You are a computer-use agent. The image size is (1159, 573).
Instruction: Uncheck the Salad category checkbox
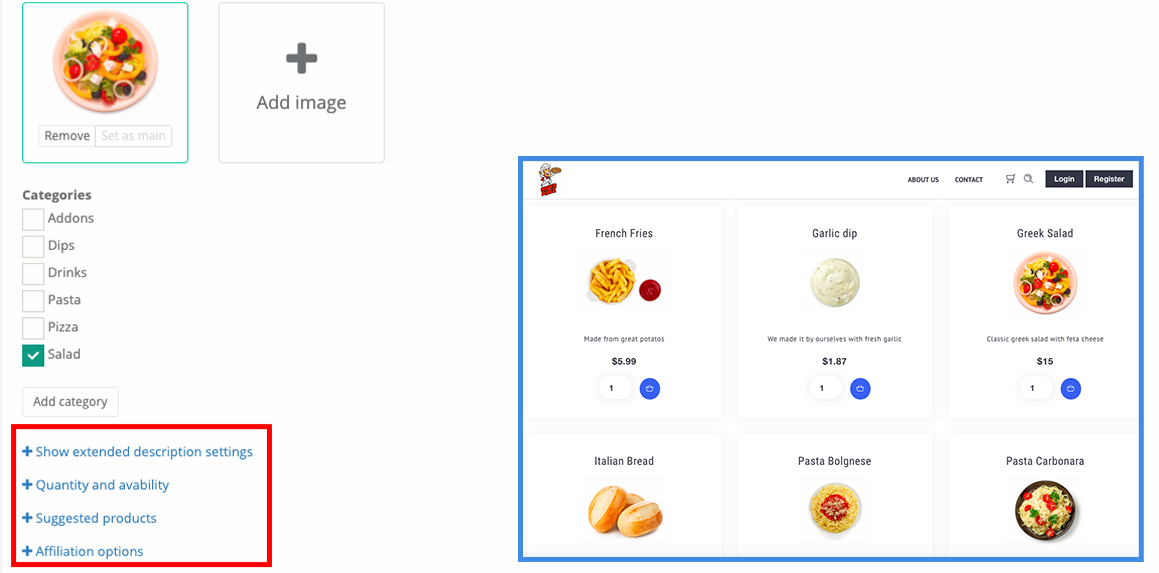pos(33,355)
